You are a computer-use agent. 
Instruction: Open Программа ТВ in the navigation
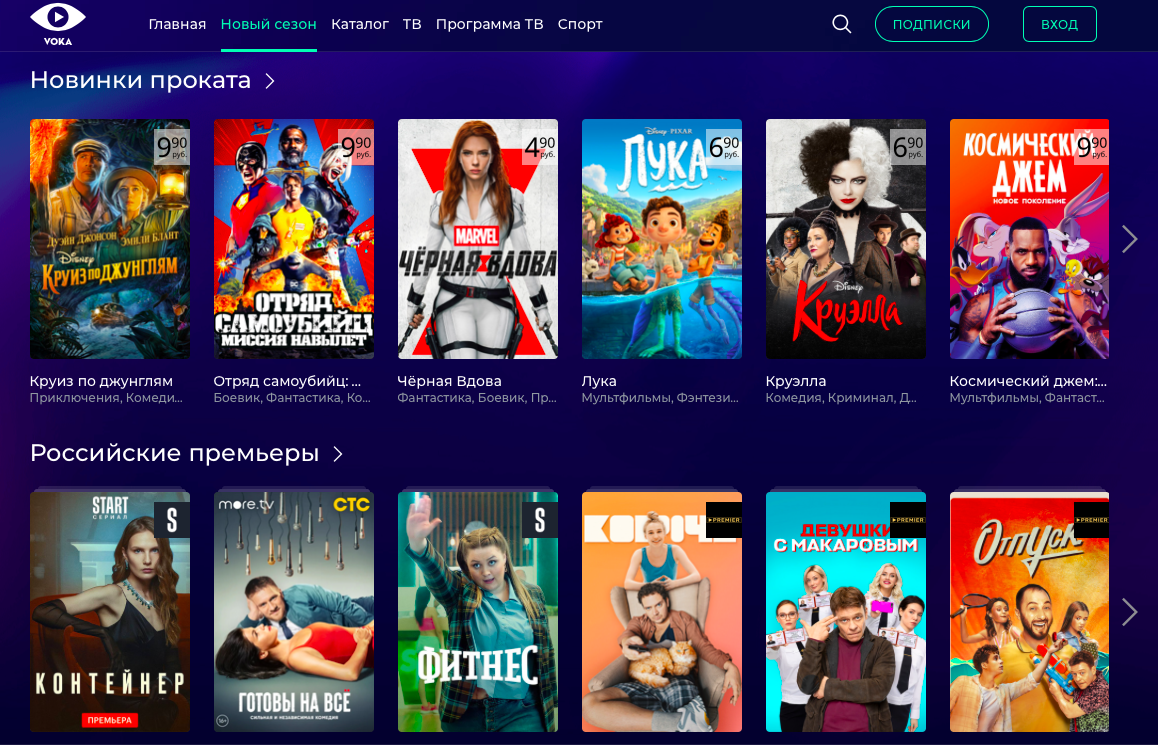pyautogui.click(x=490, y=24)
